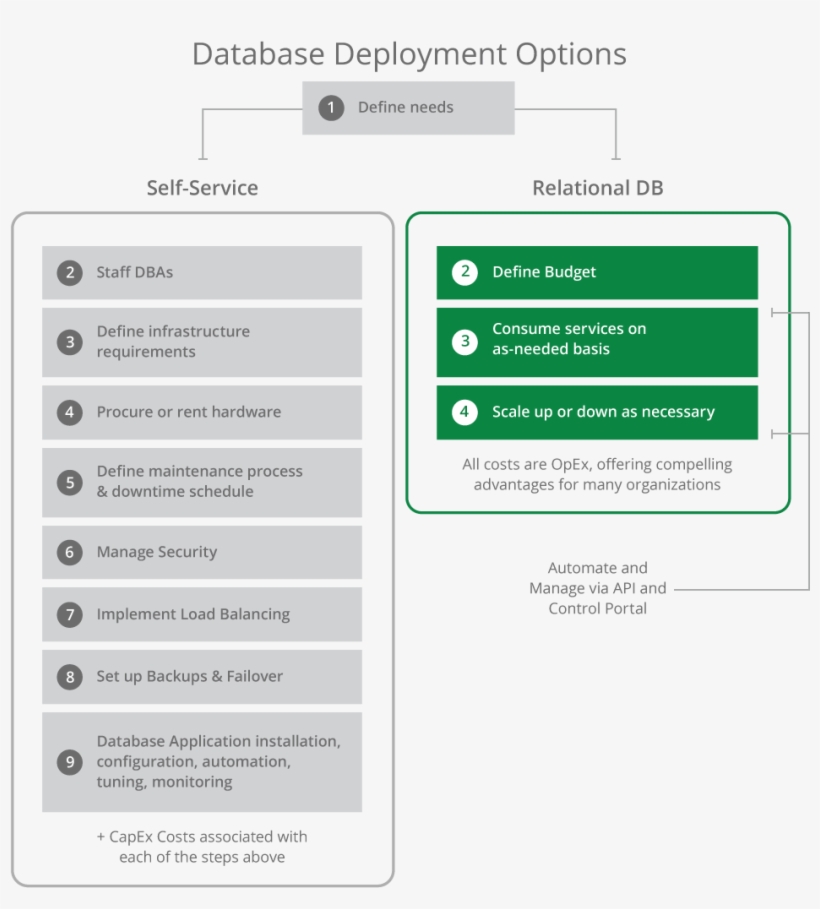
Task: Select the number 7 badge beside Implement Load Balancing
Action: click(x=69, y=616)
